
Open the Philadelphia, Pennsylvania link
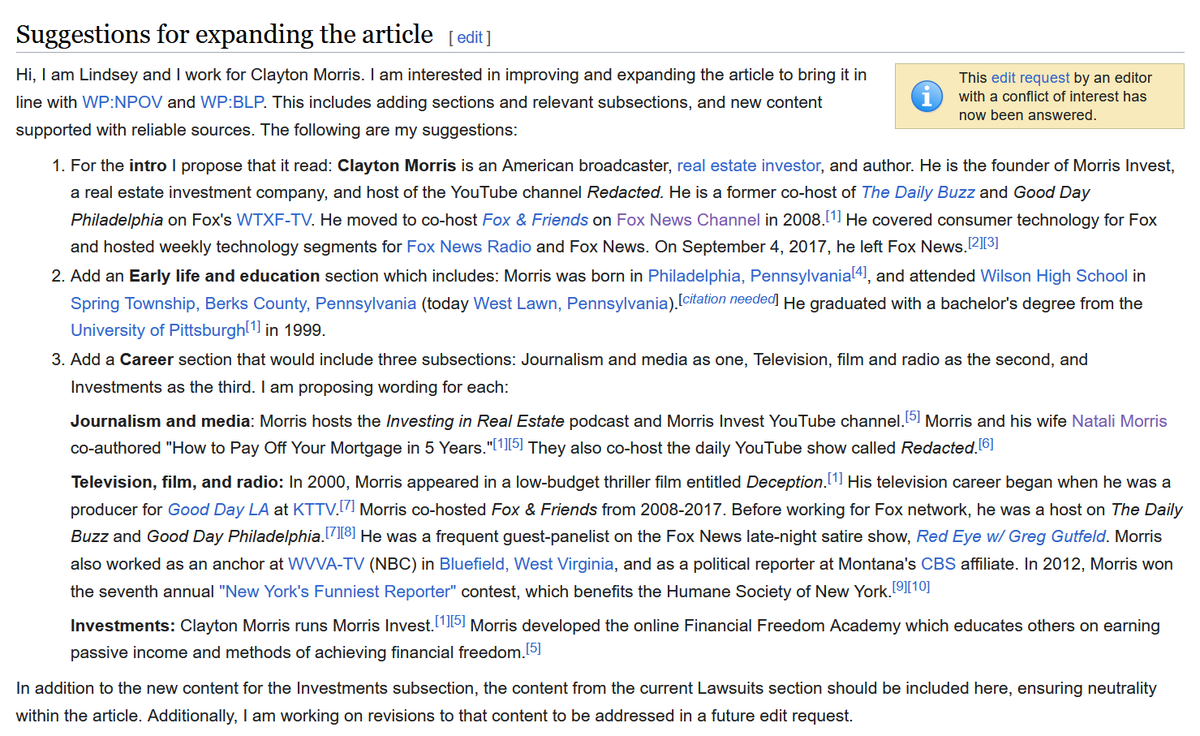coord(749,276)
